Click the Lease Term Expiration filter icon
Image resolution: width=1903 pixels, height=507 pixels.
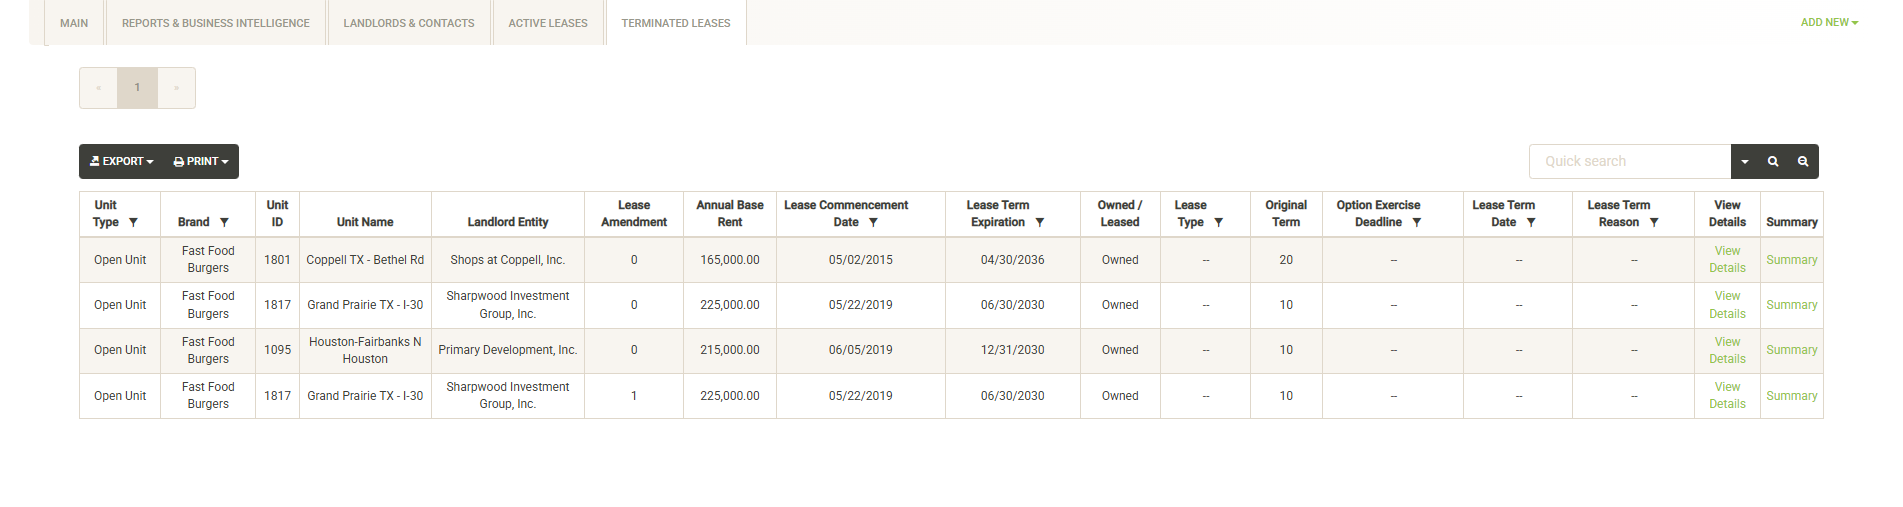point(1040,223)
